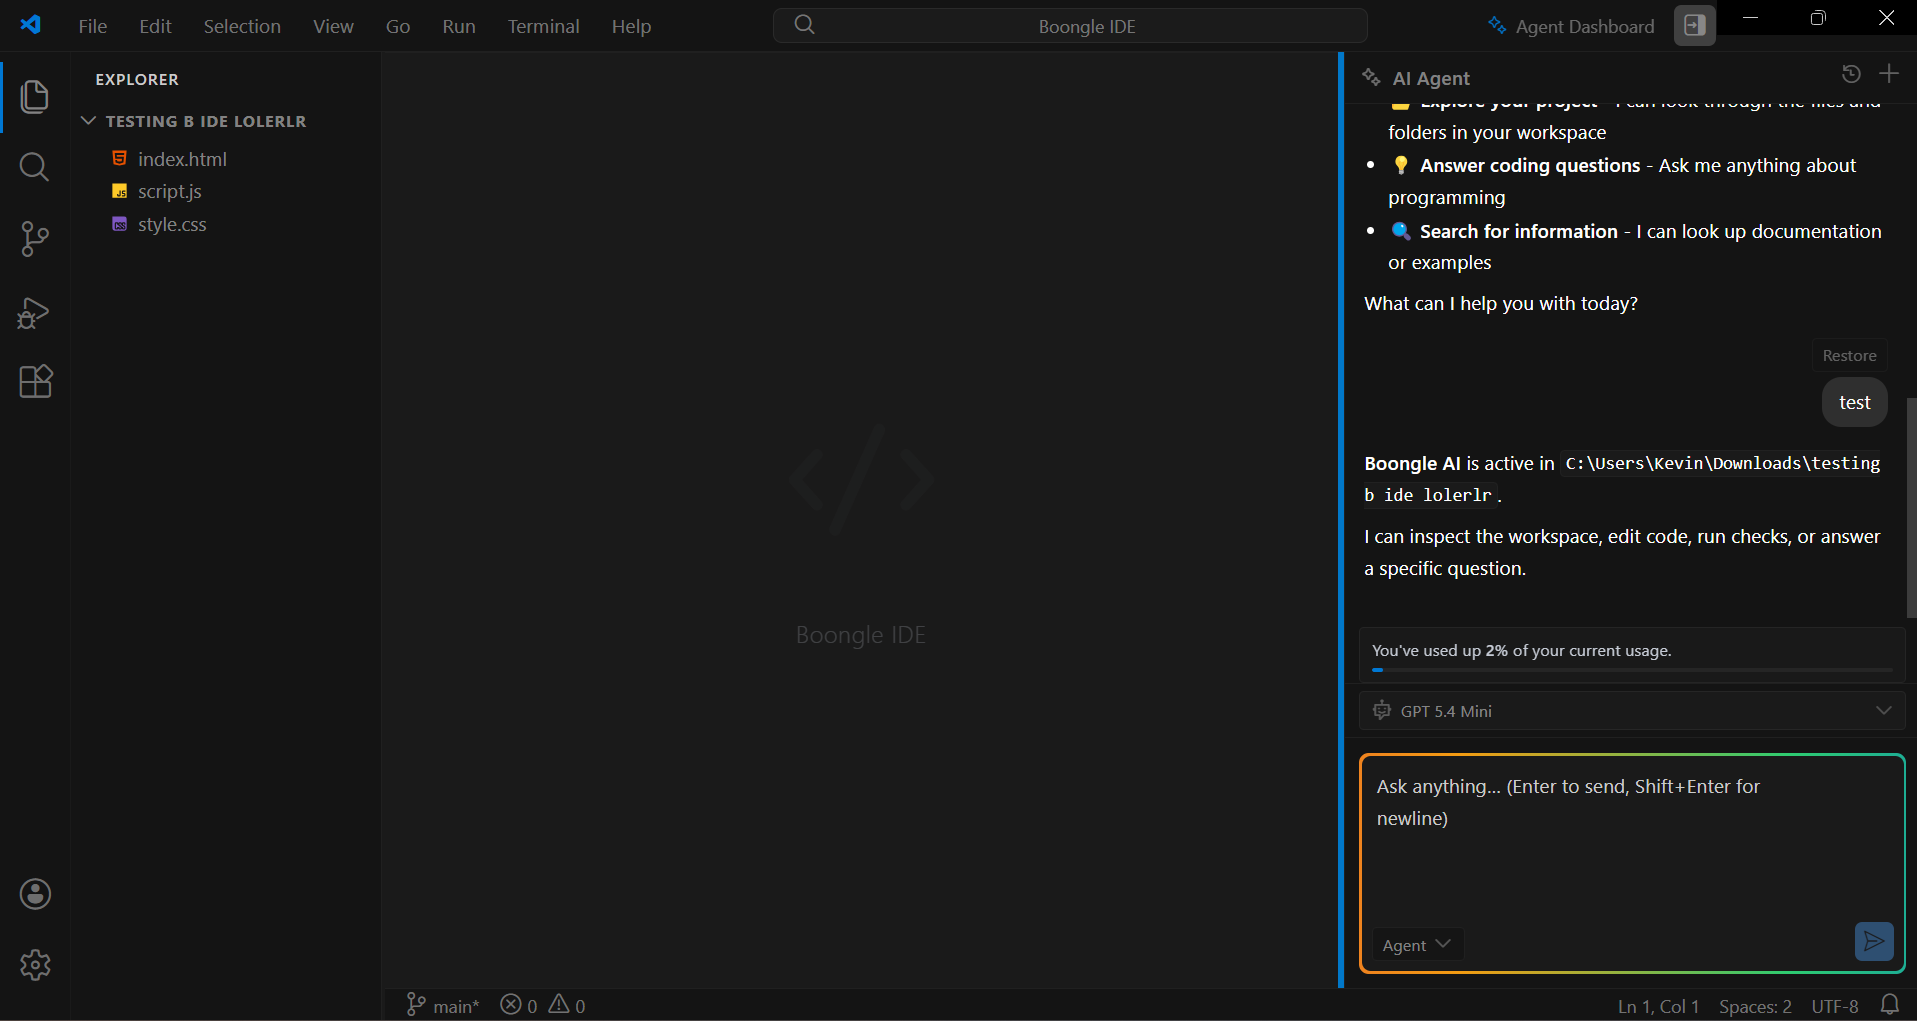Open the Edit menu
This screenshot has height=1021, width=1917.
[x=155, y=26]
